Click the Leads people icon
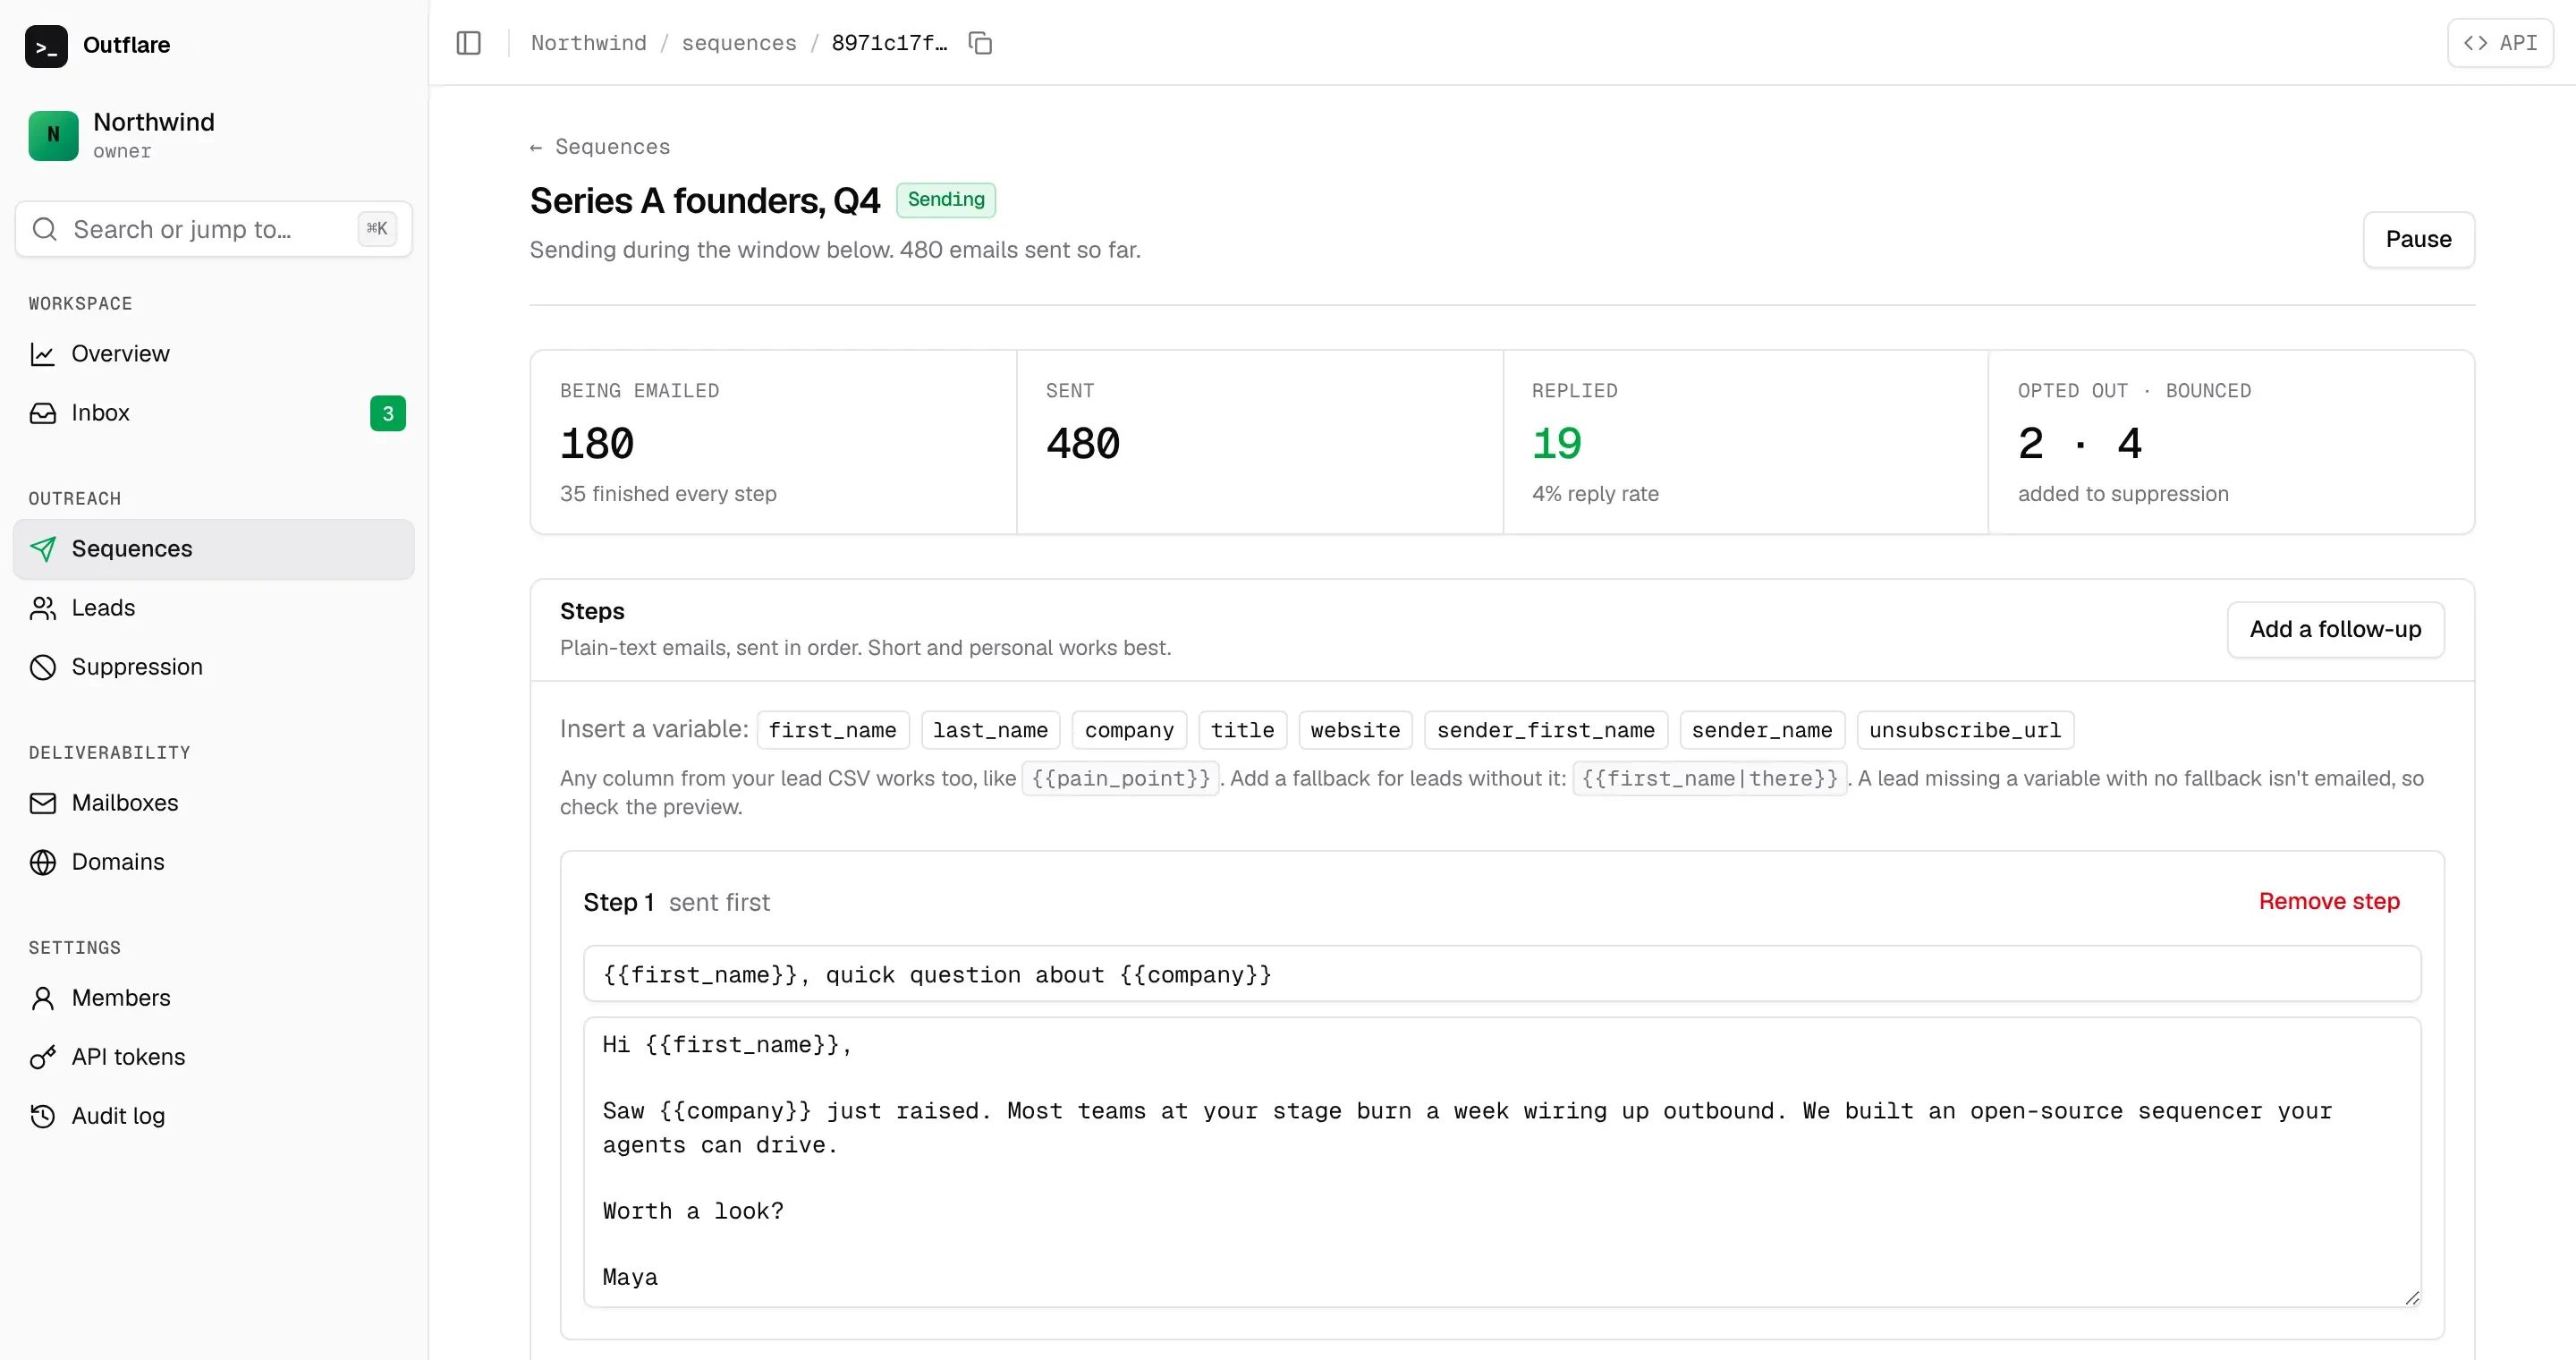 43,608
